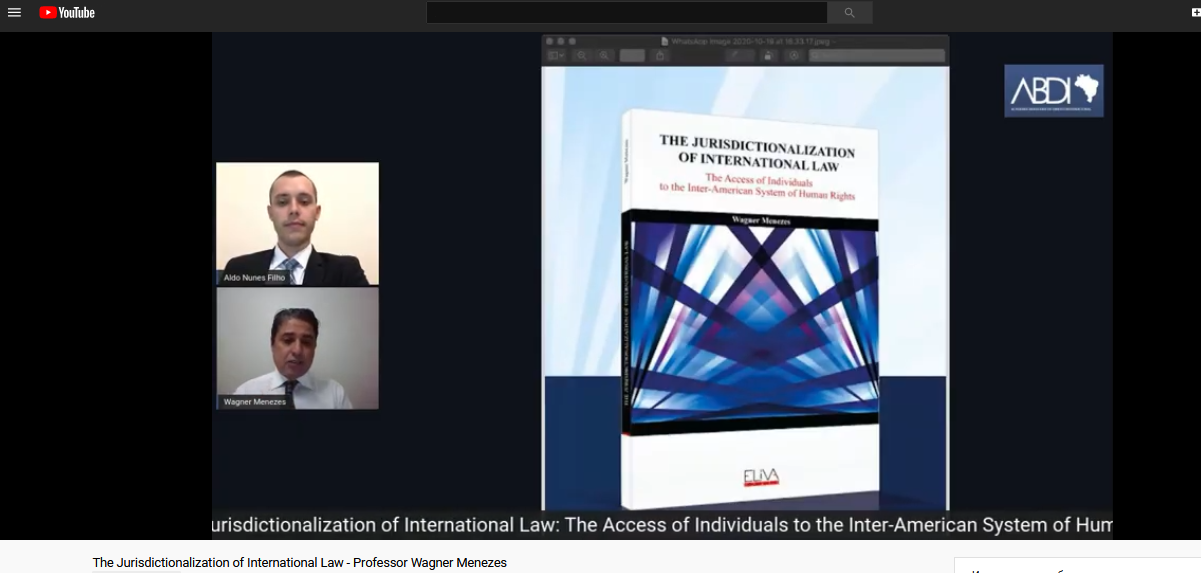Viewport: 1201px width, 573px height.
Task: Click the video title below the player
Action: pos(299,563)
